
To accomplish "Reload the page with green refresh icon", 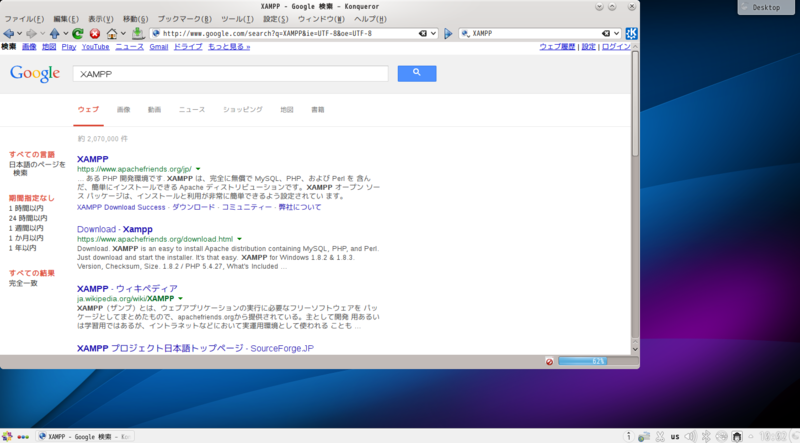I will 78,34.
